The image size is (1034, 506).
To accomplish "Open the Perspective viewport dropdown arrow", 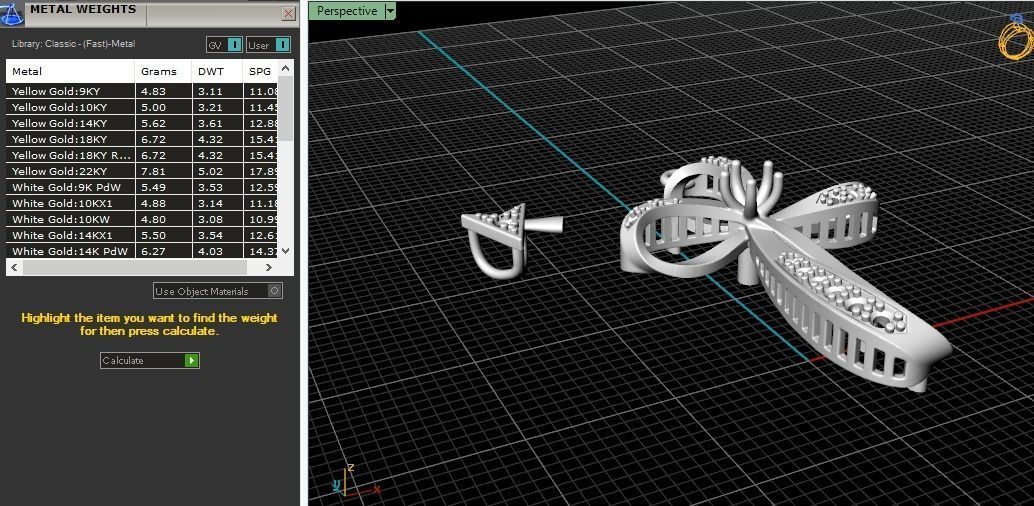I will [x=390, y=11].
